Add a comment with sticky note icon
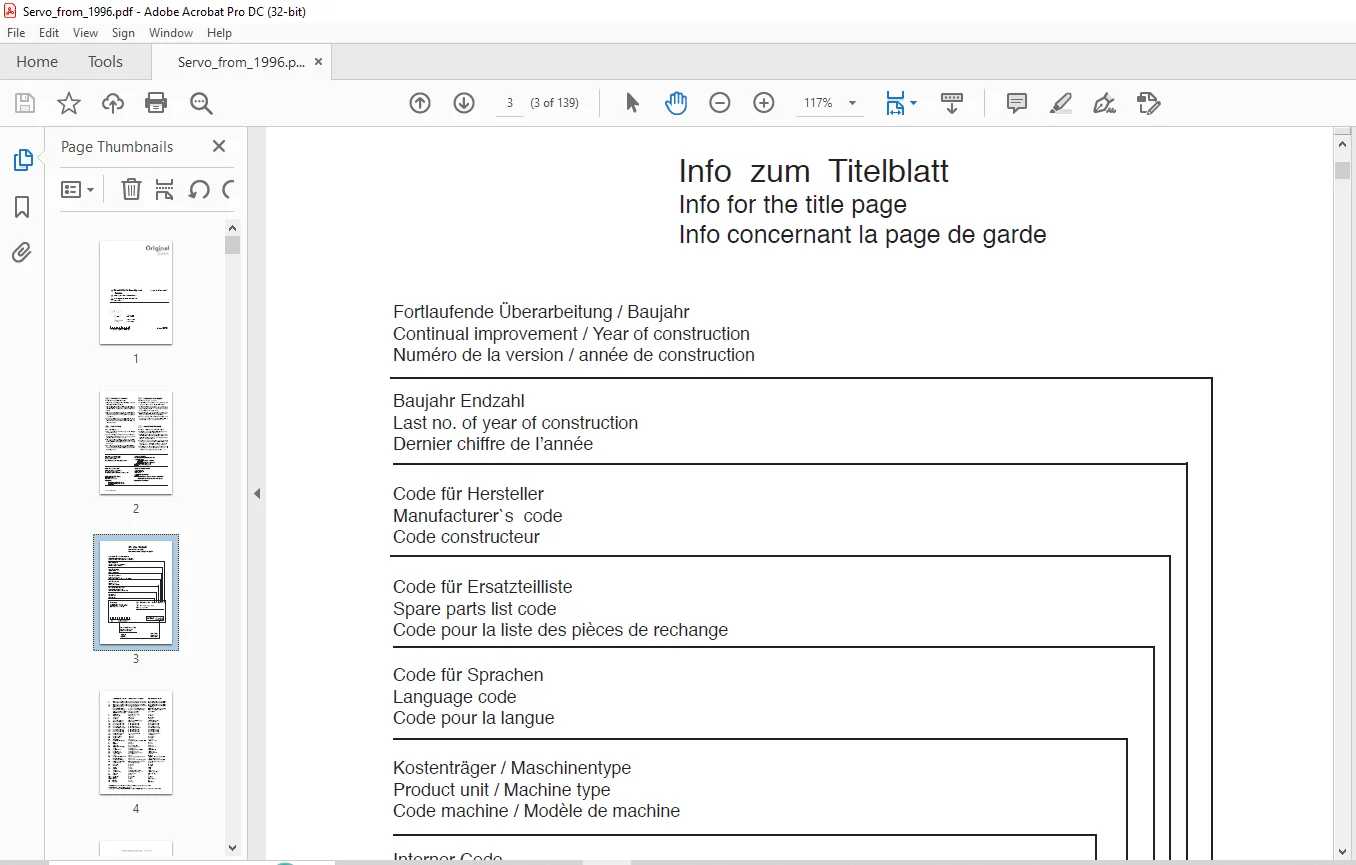1356x865 pixels. (1017, 103)
